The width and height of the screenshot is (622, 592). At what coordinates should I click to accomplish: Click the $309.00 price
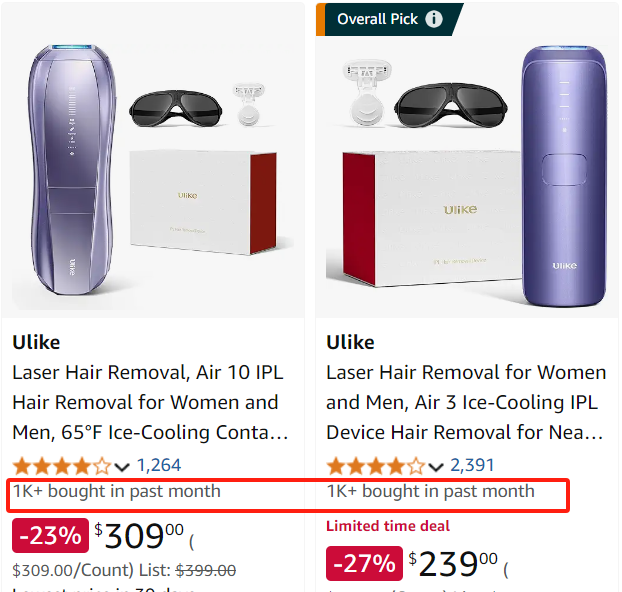click(x=139, y=536)
